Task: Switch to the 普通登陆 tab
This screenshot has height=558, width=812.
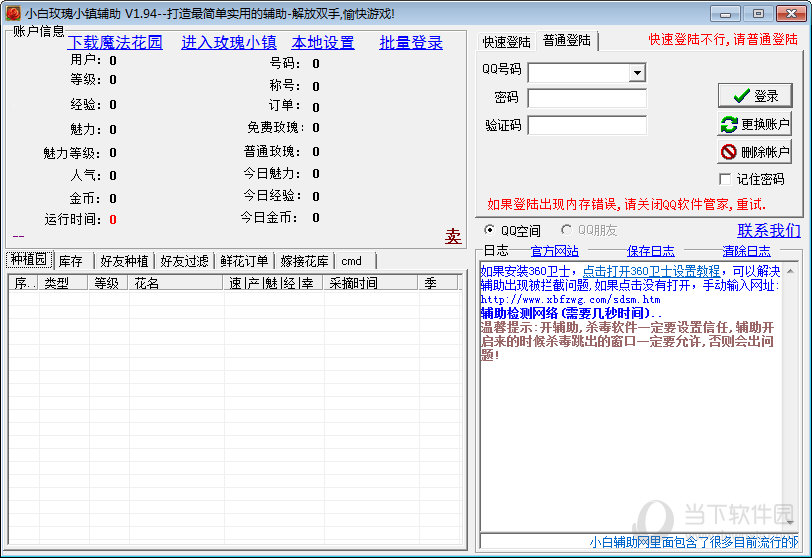Action: coord(567,40)
